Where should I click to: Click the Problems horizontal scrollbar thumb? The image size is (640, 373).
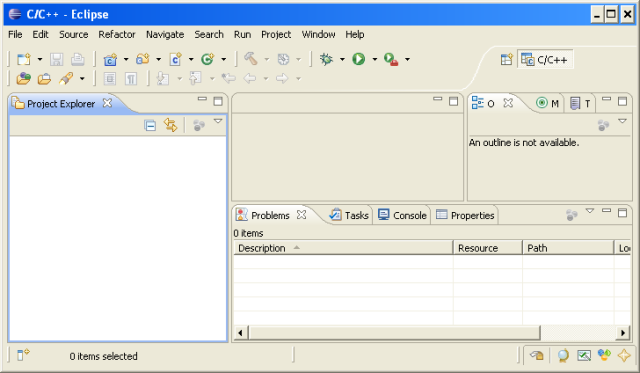click(394, 333)
